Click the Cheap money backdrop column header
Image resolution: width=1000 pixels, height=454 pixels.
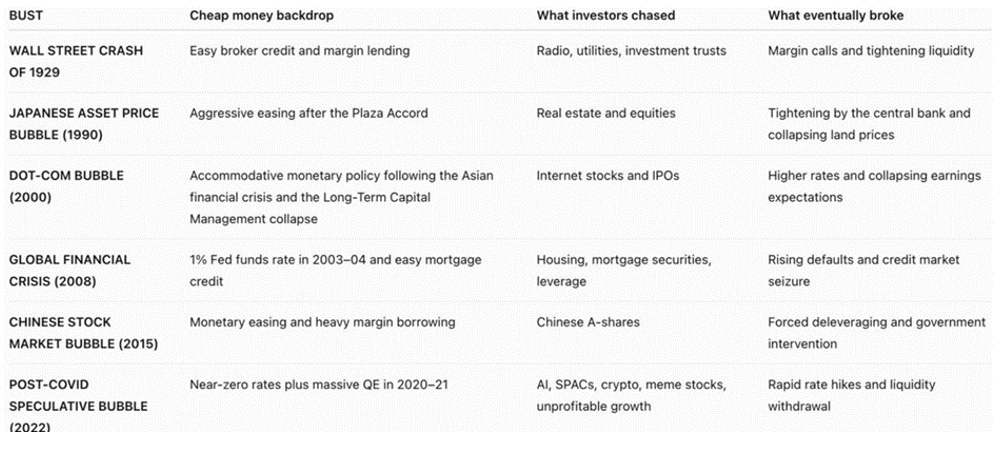tap(261, 15)
